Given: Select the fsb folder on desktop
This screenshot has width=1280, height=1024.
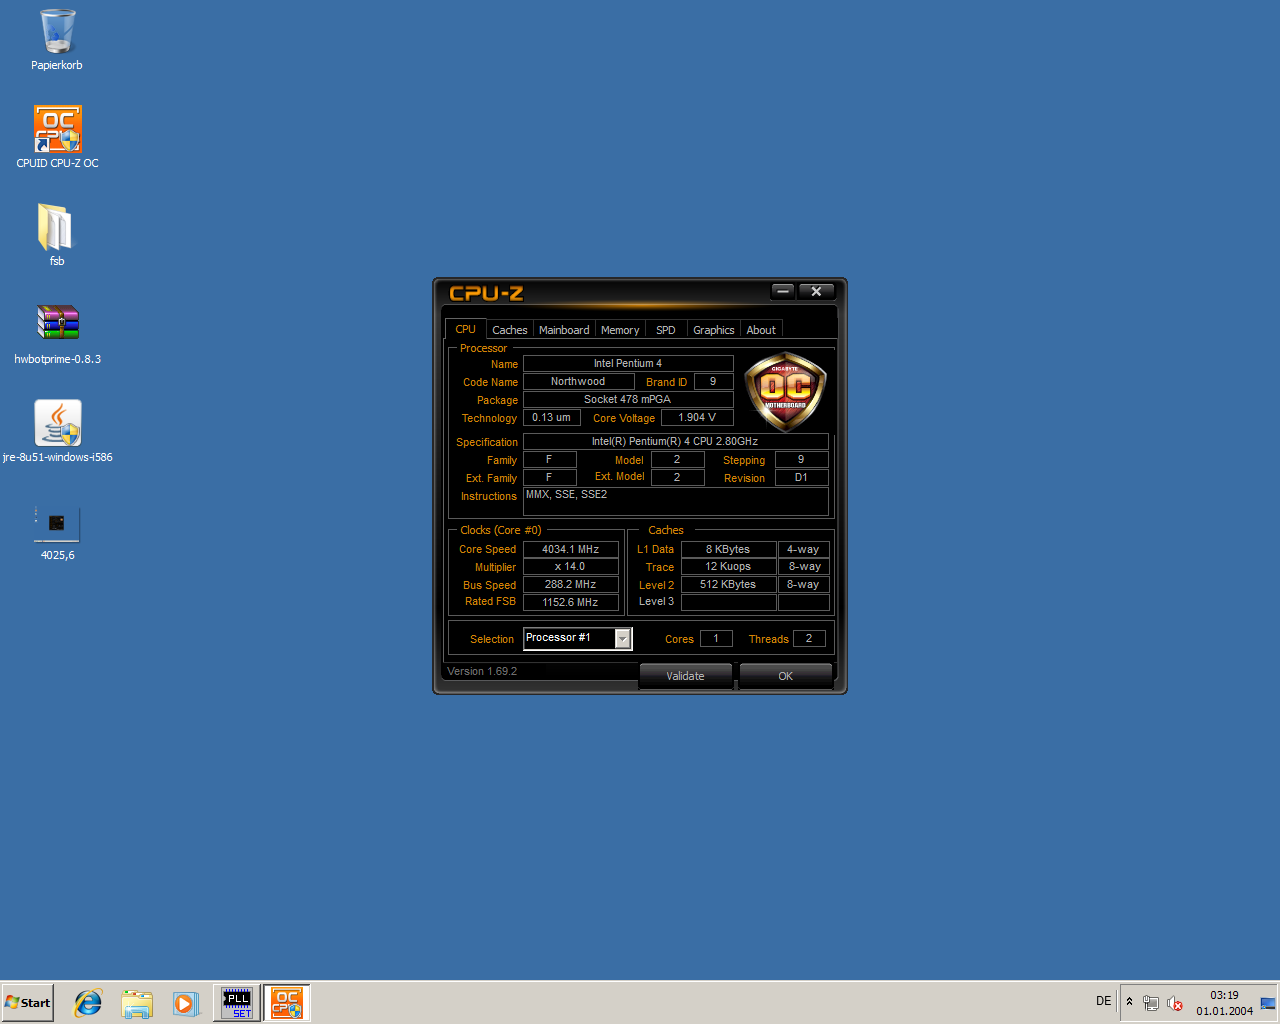Looking at the screenshot, I should pyautogui.click(x=57, y=235).
